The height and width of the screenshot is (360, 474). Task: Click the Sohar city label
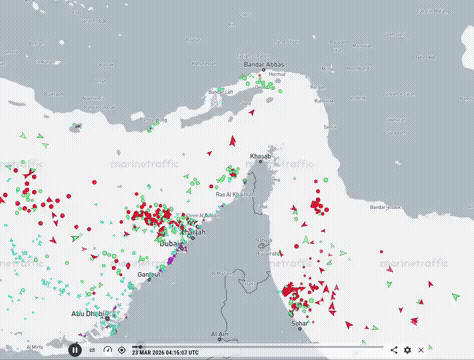pyautogui.click(x=300, y=323)
